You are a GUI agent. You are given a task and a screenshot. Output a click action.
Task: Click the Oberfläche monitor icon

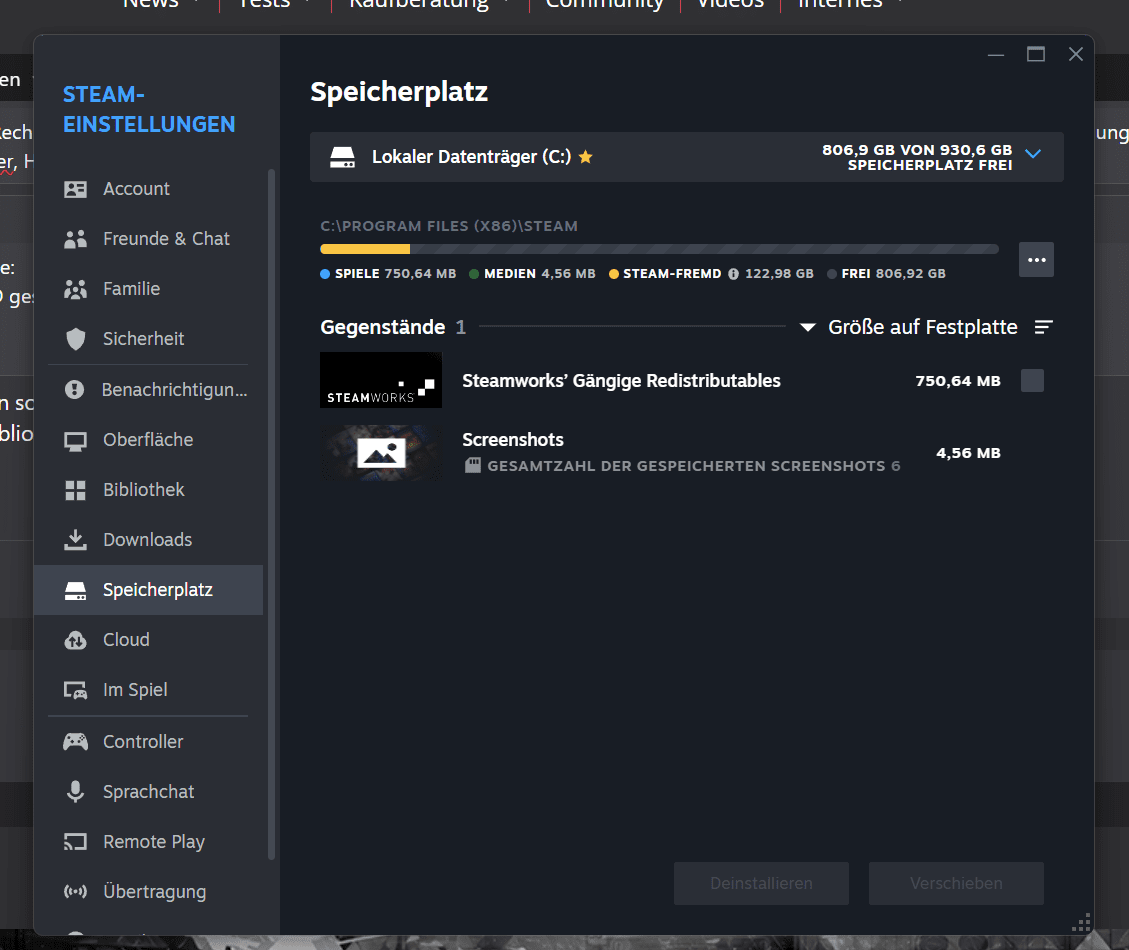pyautogui.click(x=76, y=440)
